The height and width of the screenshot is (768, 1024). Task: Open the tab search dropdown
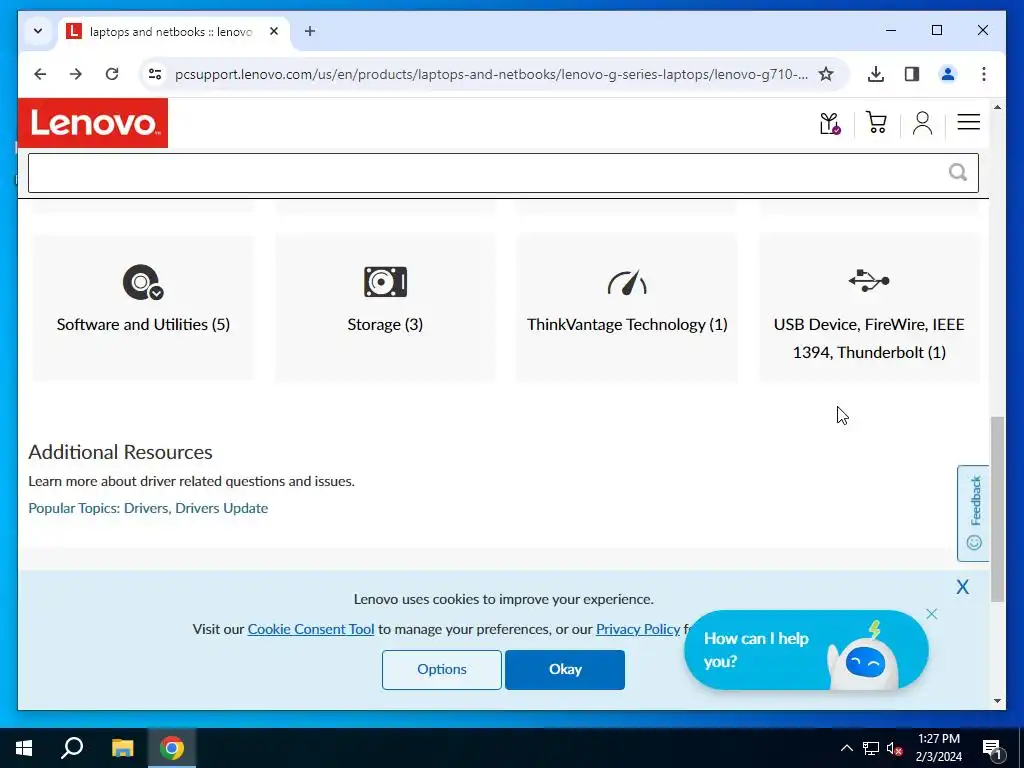pyautogui.click(x=38, y=31)
